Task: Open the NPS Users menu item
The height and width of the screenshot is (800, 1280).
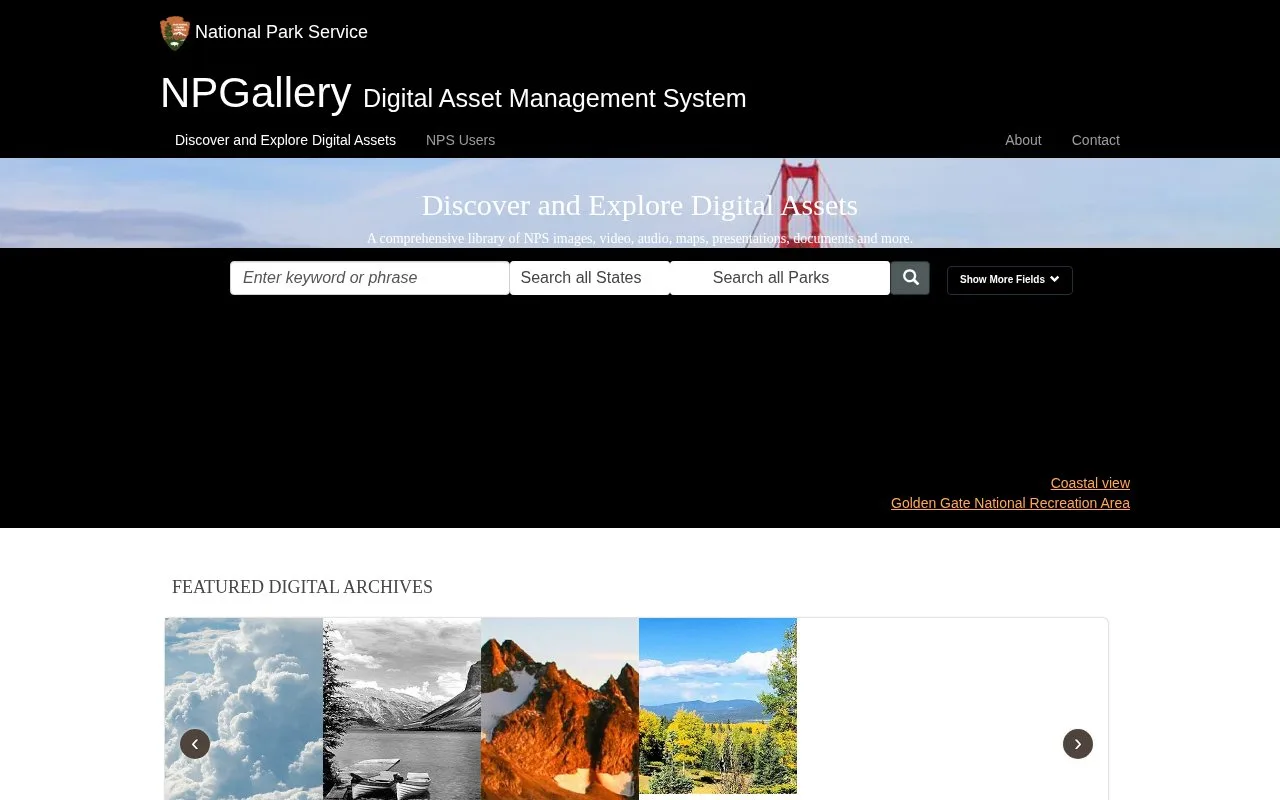Action: 460,140
